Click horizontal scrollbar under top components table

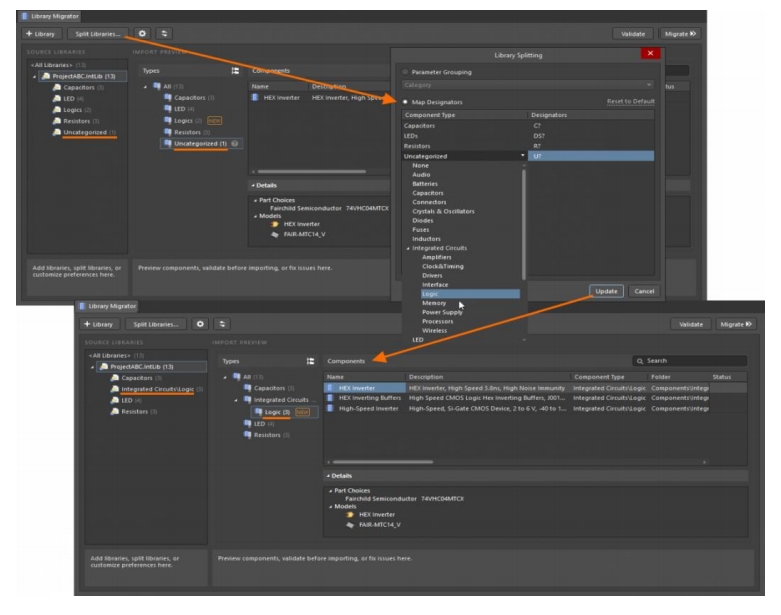pyautogui.click(x=312, y=171)
